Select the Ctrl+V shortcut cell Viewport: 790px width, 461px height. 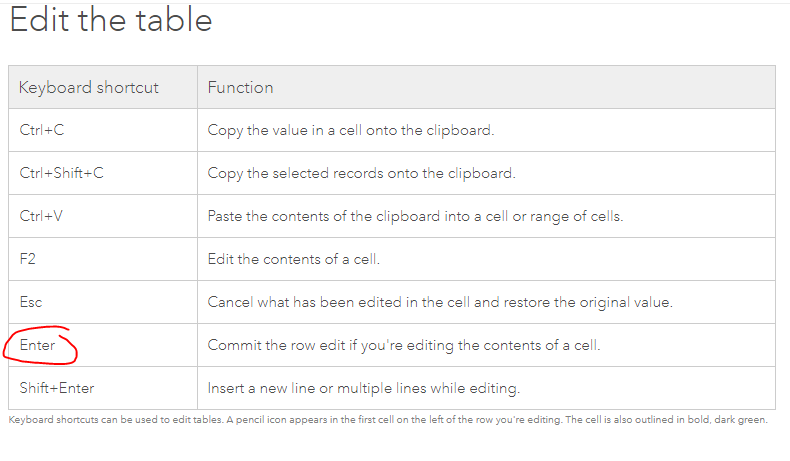click(42, 216)
